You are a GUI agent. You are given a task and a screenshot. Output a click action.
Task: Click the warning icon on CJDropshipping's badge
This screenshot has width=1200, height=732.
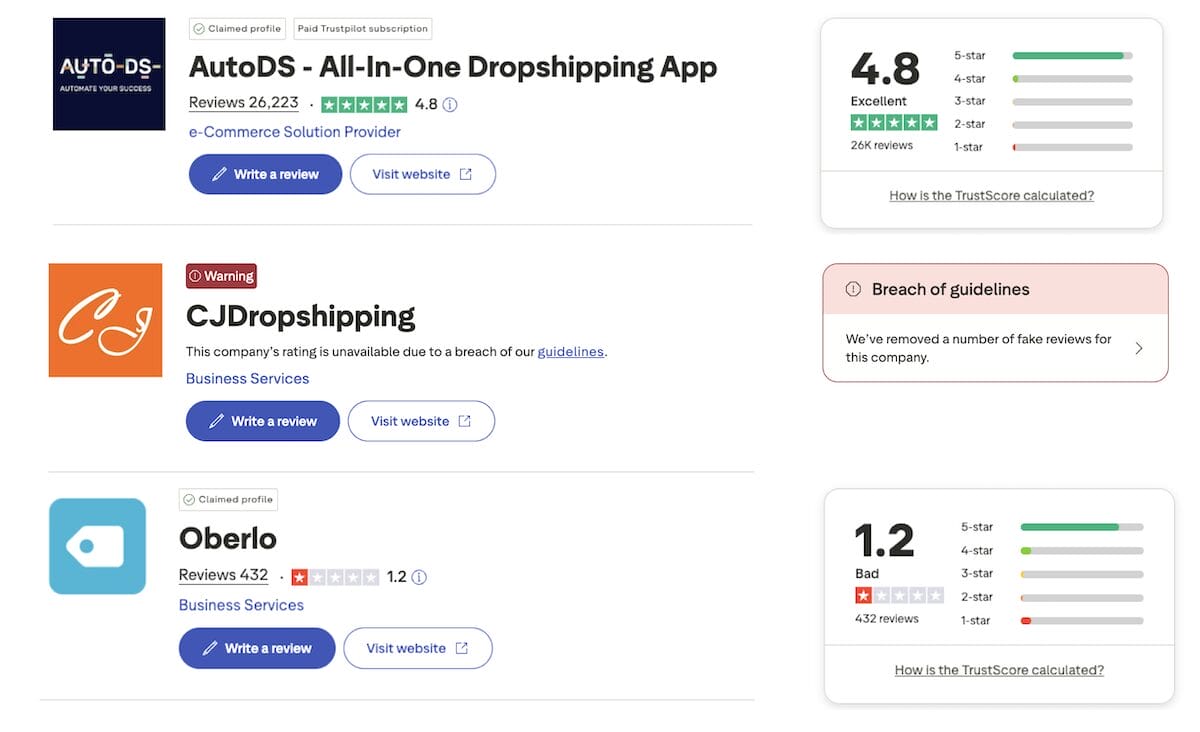(196, 276)
